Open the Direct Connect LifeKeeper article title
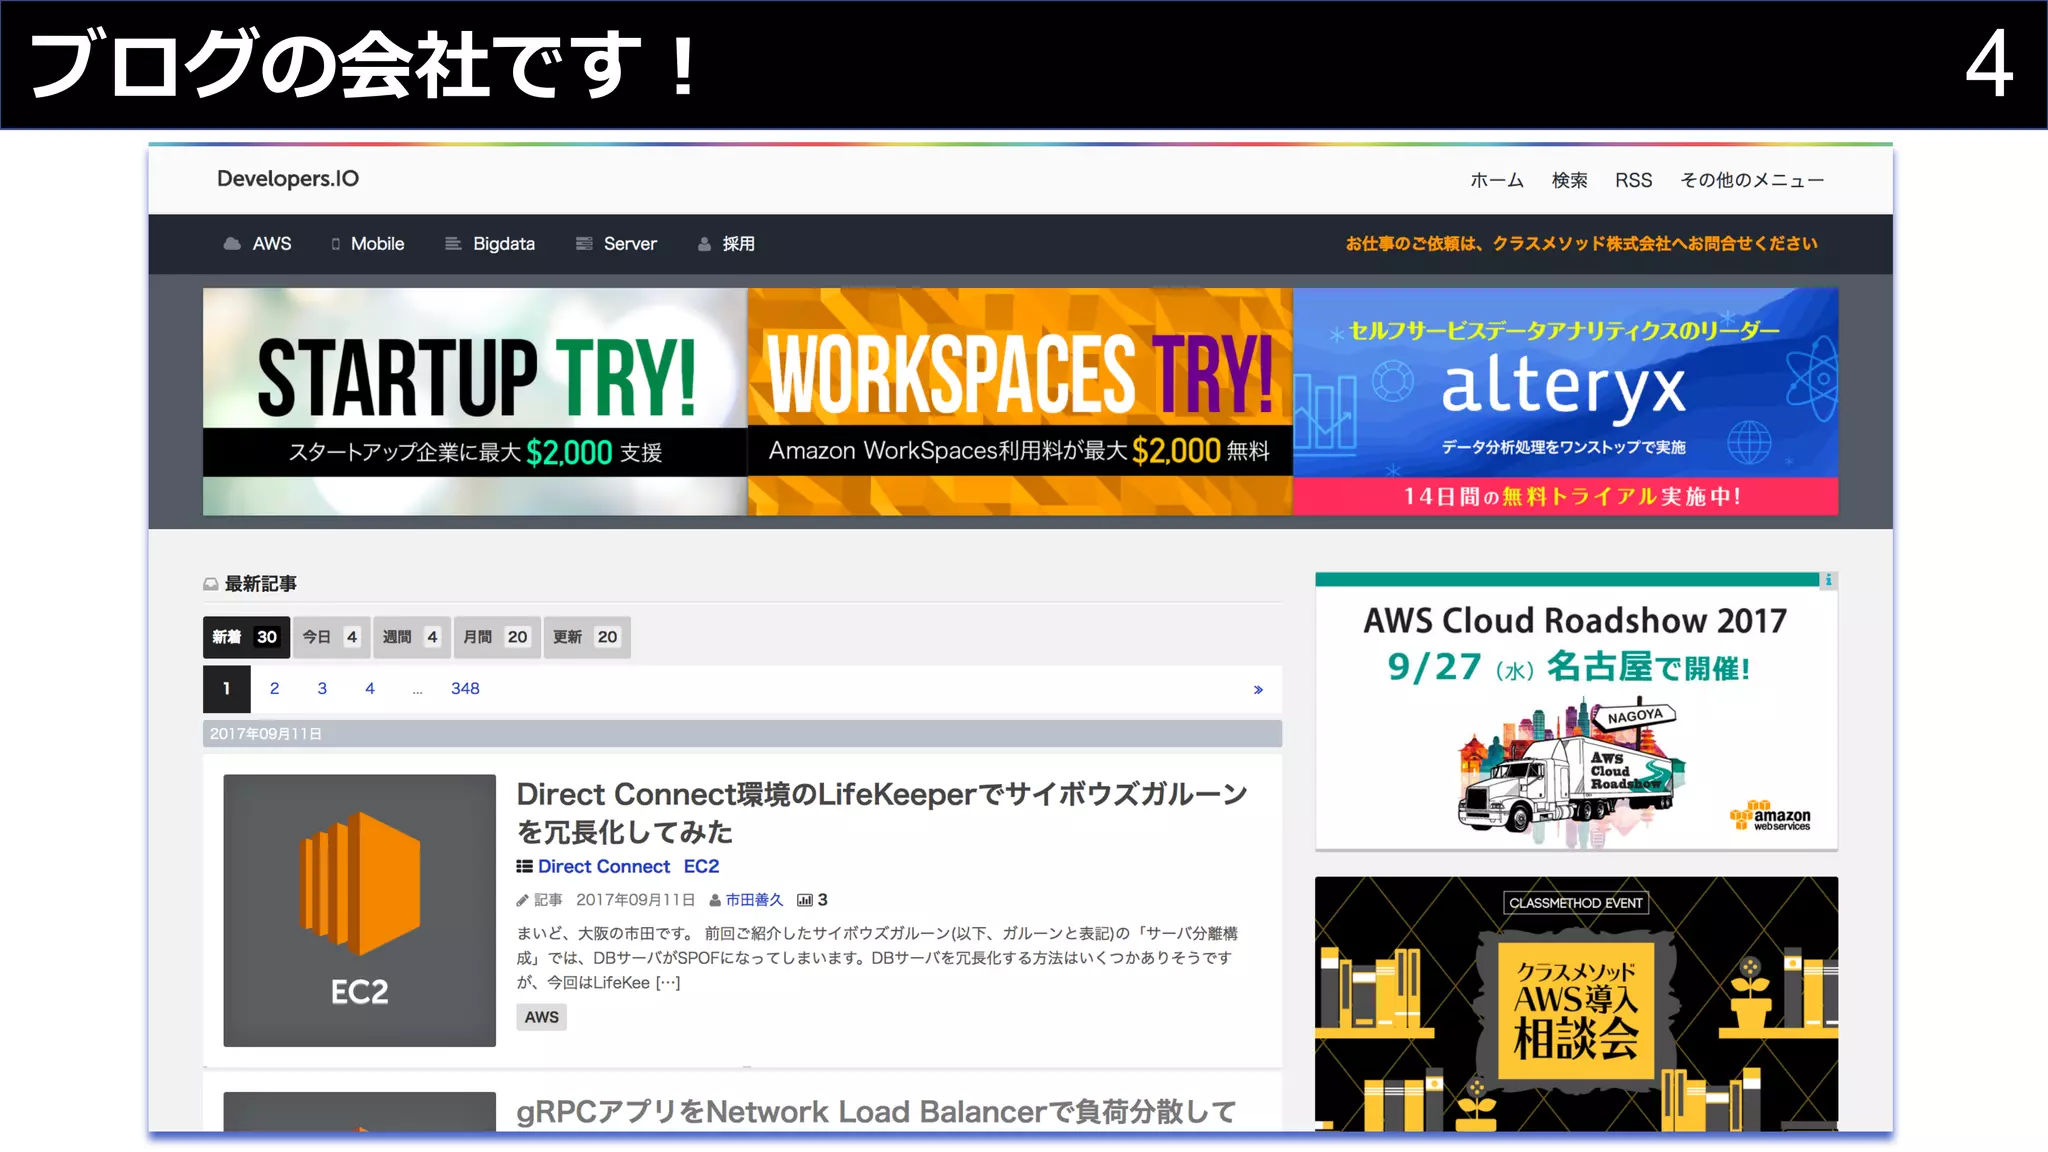 [882, 813]
